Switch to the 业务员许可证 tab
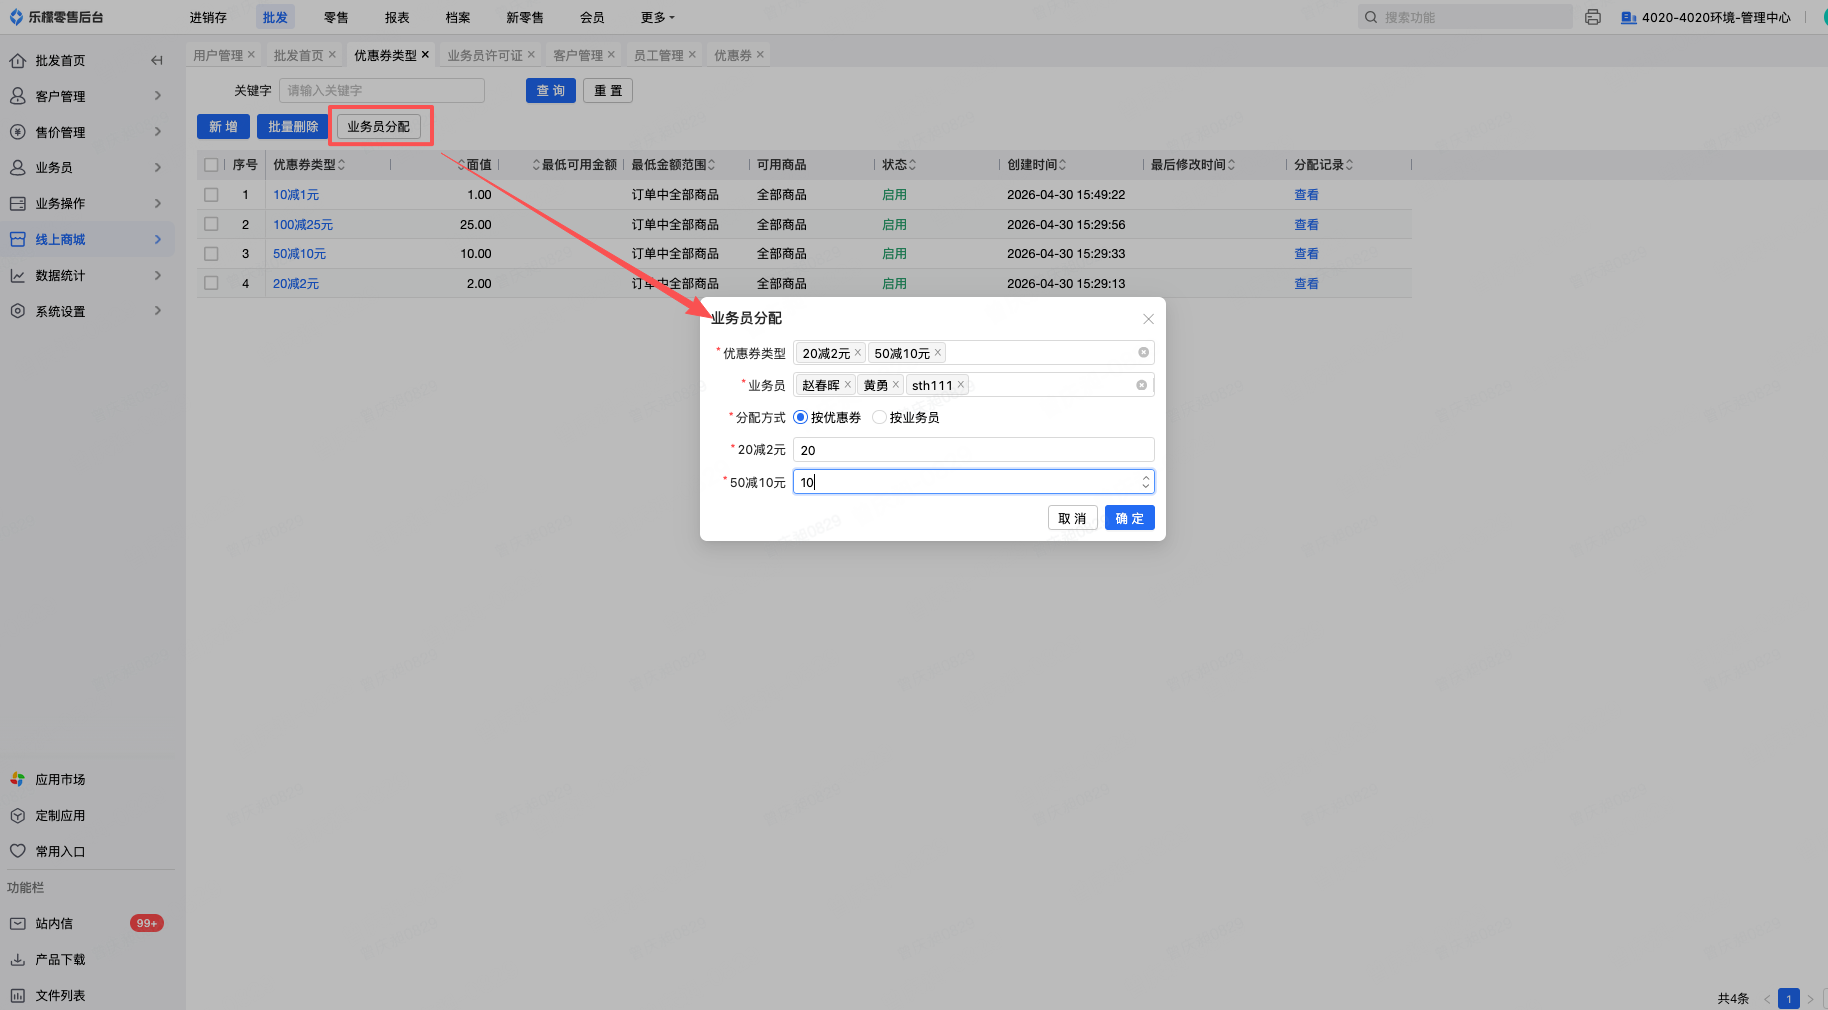 [485, 55]
